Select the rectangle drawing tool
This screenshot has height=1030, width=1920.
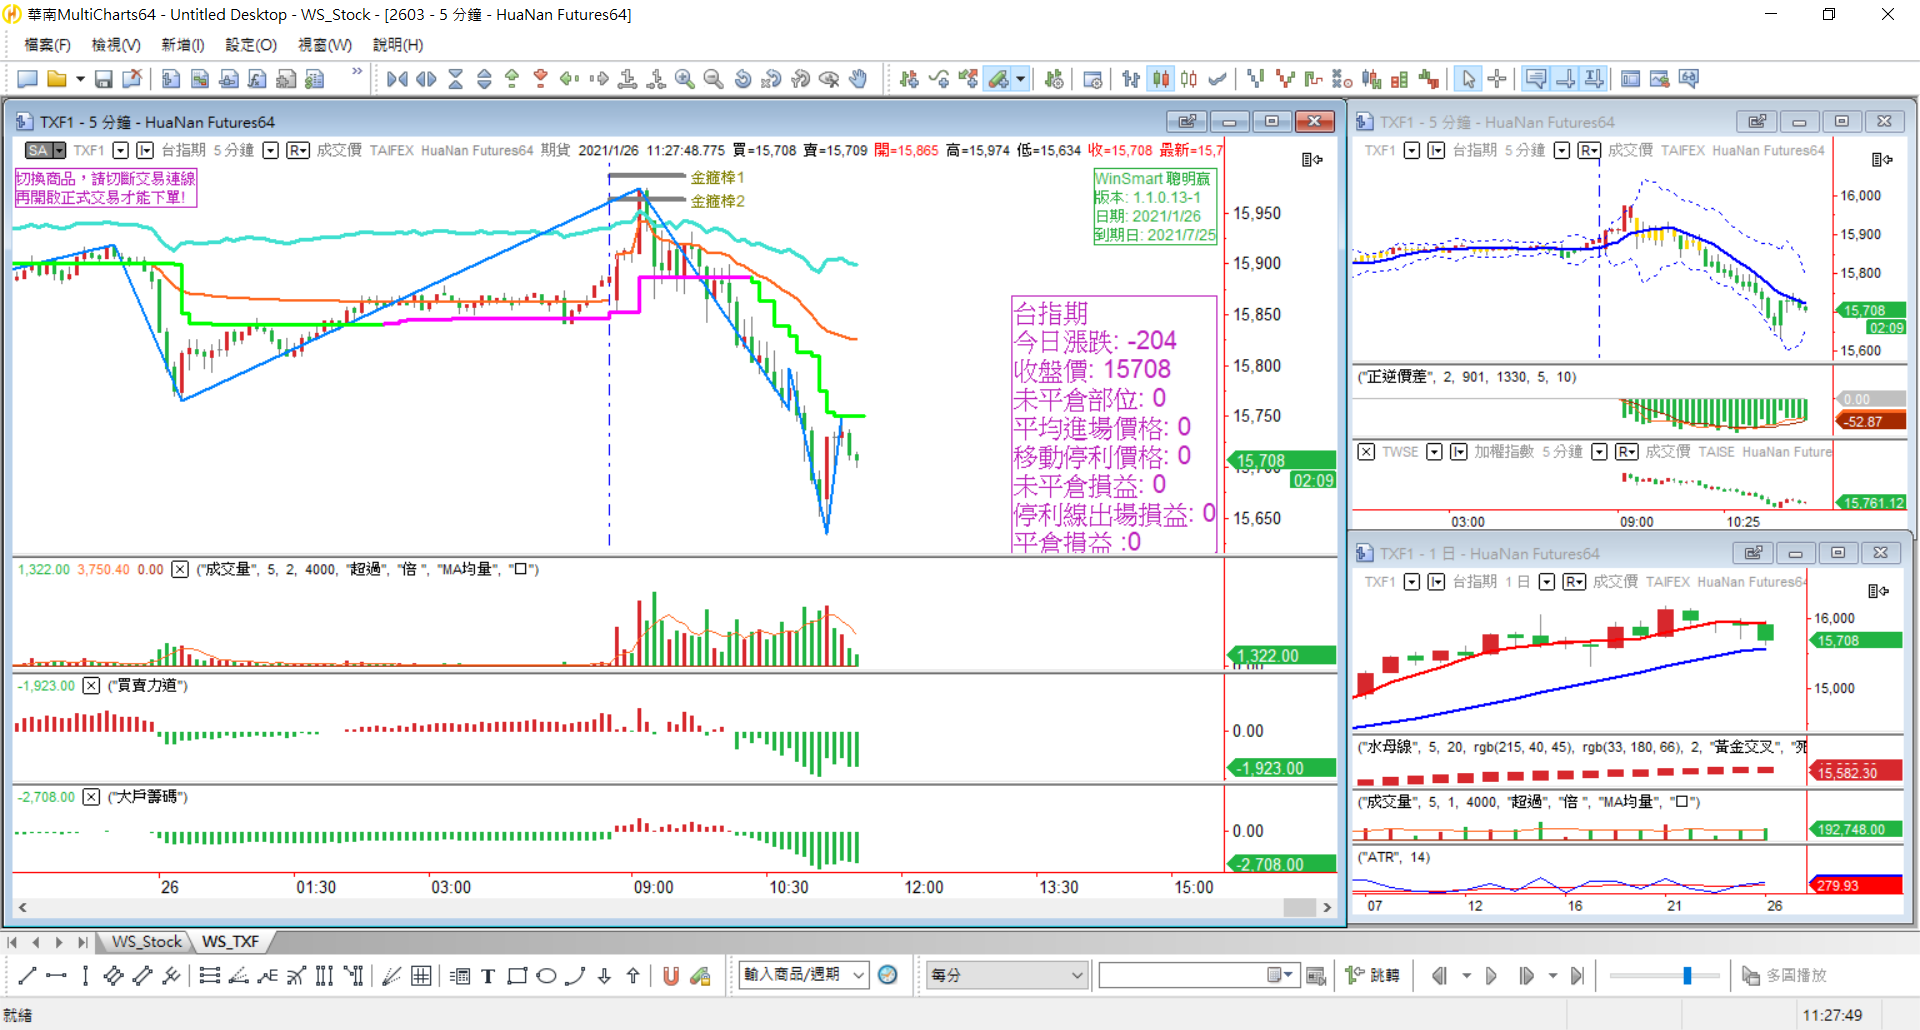(x=517, y=976)
